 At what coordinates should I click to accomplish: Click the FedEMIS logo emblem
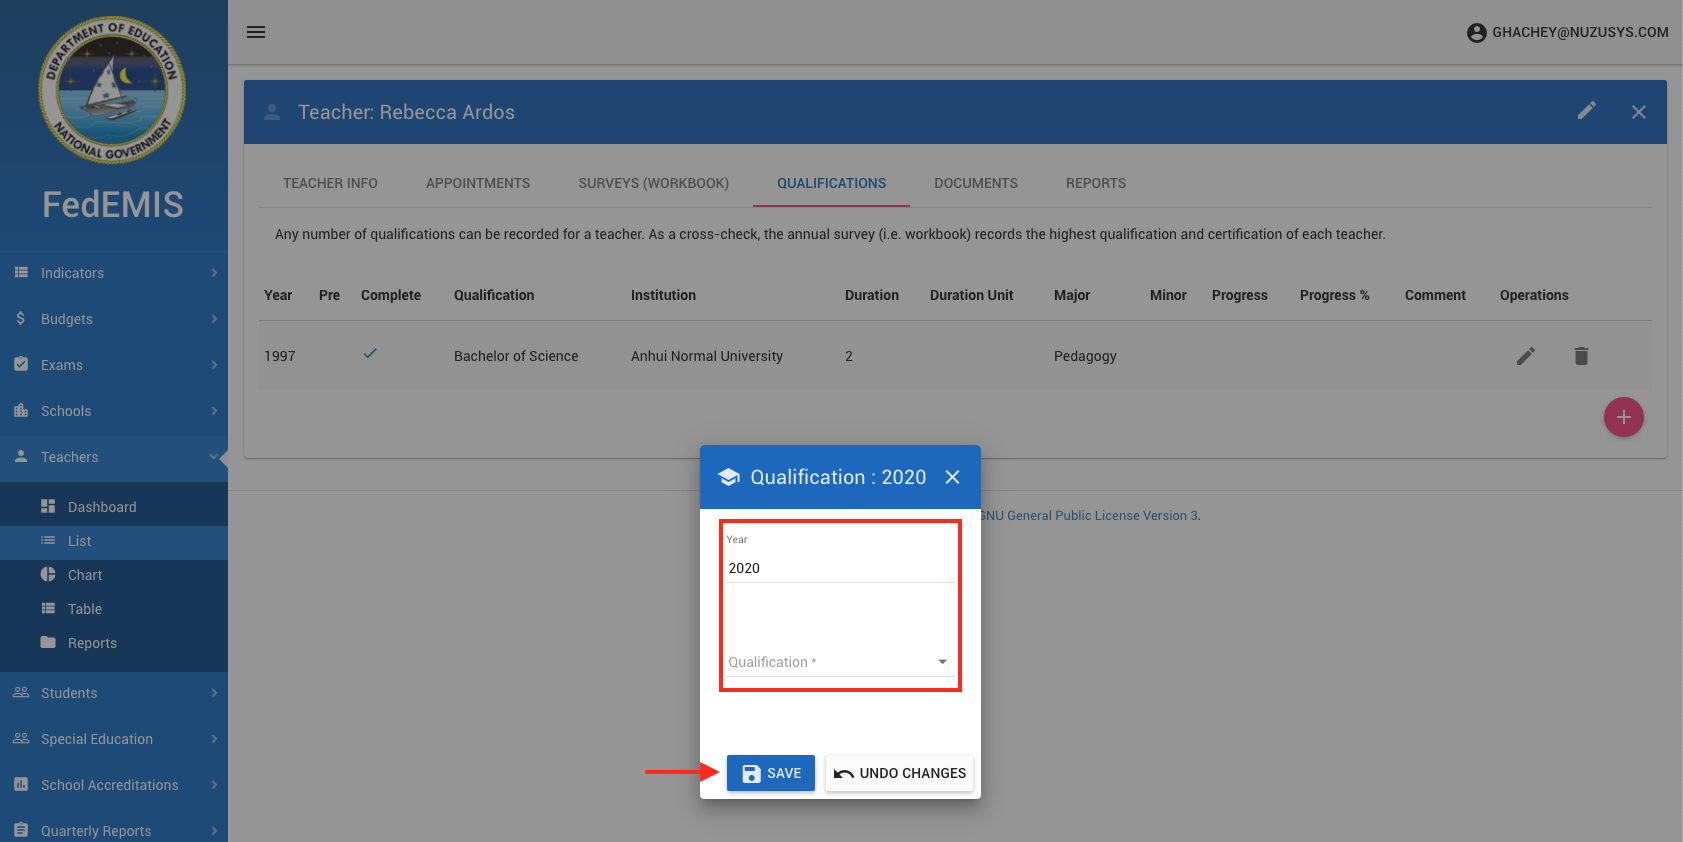coord(112,90)
